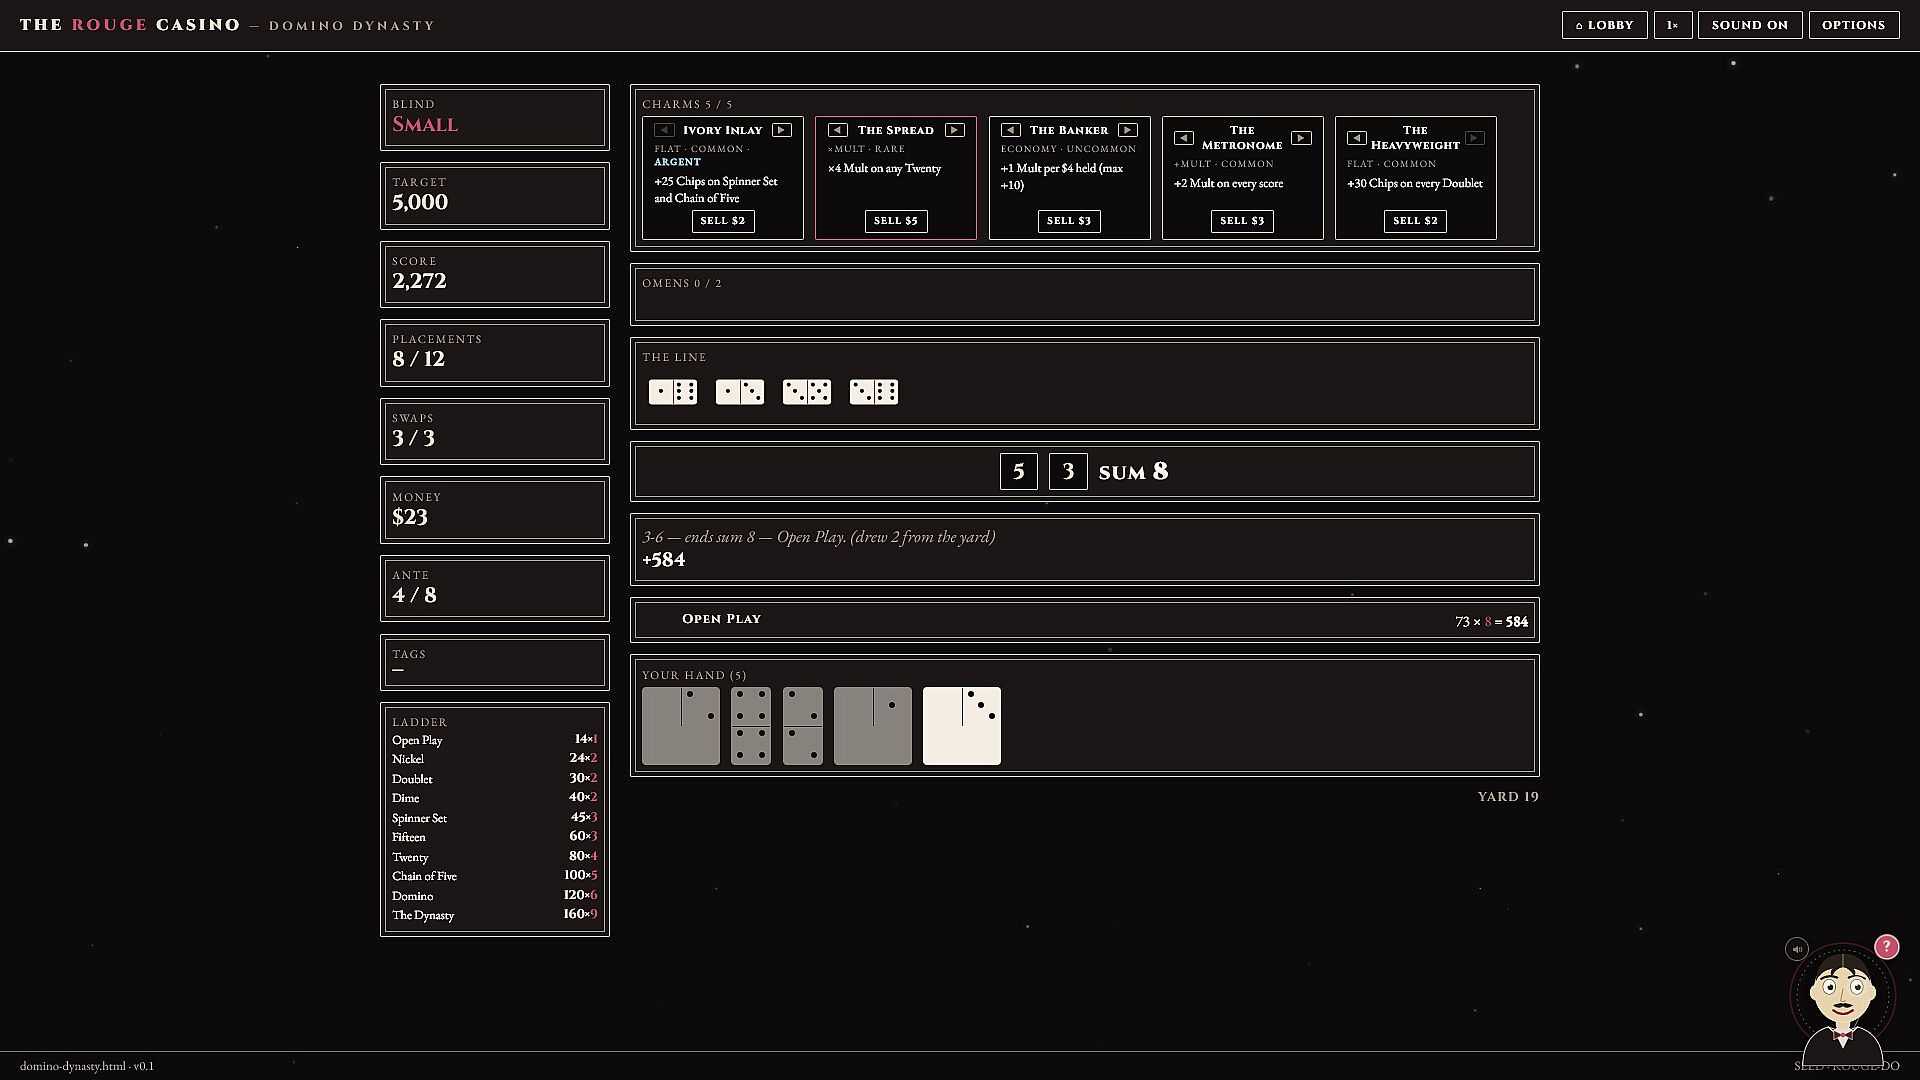Click The Banker charm effect text
This screenshot has width=1920, height=1080.
point(1062,177)
